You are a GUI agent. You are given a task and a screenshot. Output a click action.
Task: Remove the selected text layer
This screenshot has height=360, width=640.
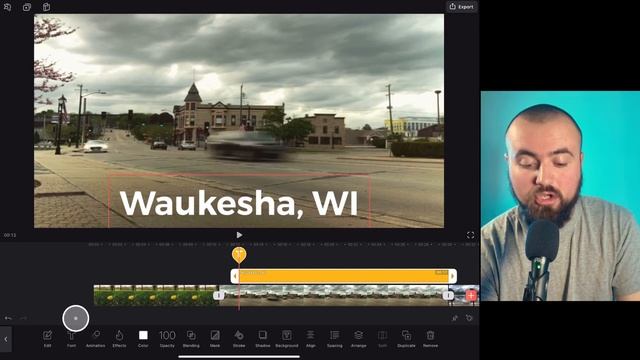(x=430, y=339)
